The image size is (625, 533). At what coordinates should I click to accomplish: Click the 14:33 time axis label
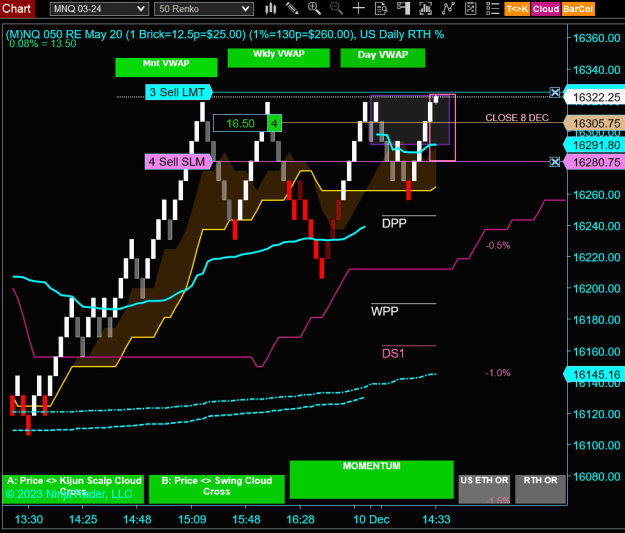436,519
